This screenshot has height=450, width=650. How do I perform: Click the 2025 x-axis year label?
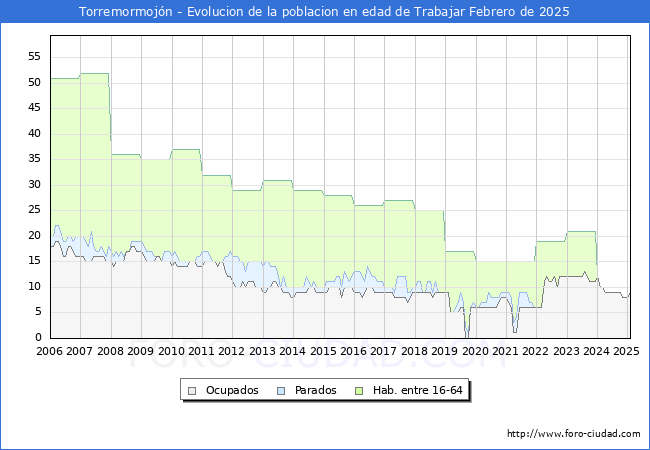pos(626,351)
